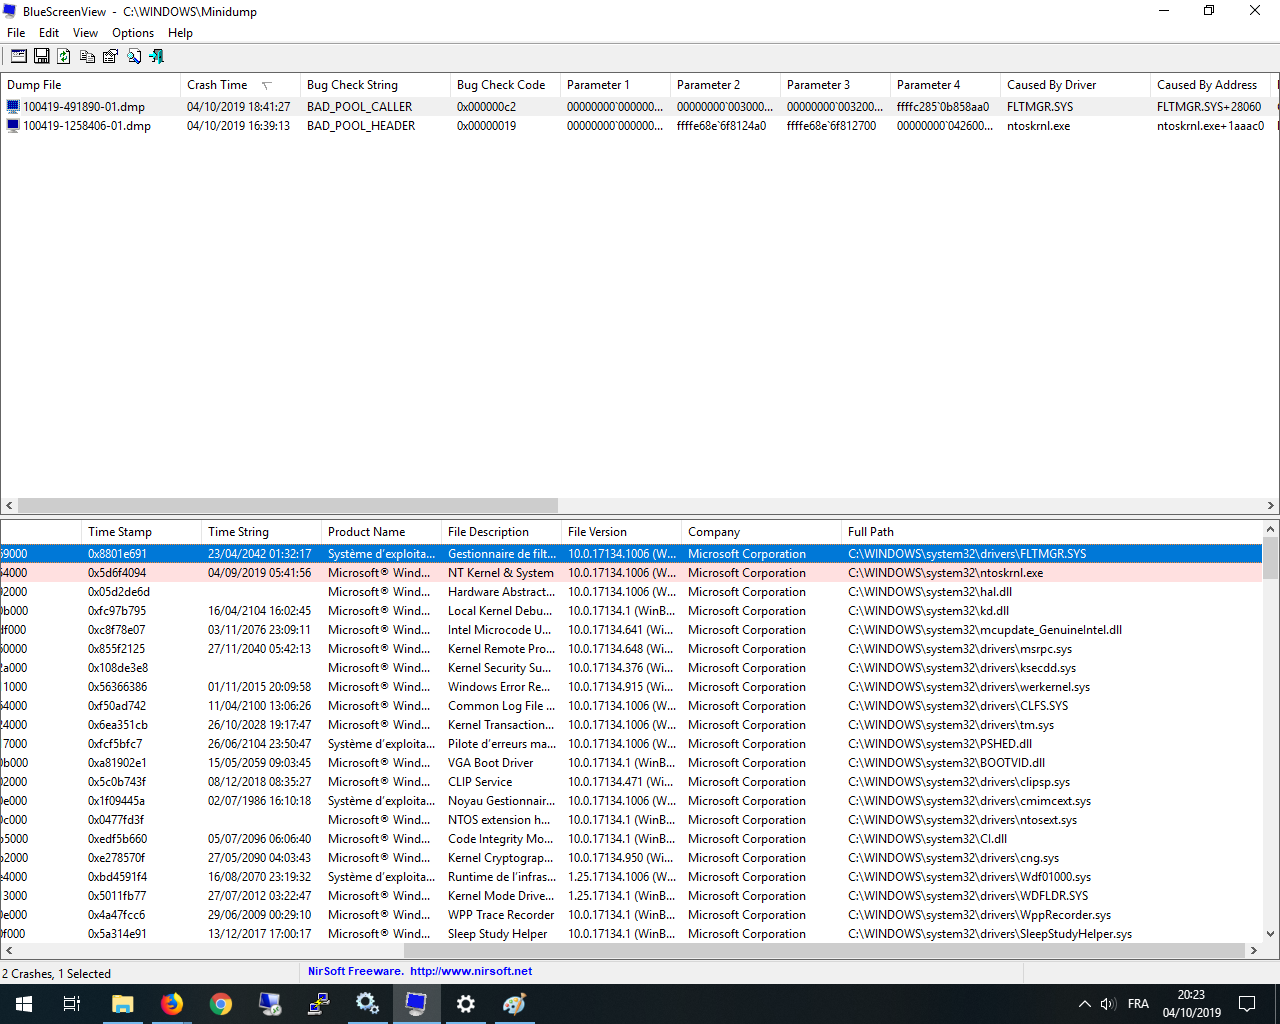Sort lower pane by File Description header
The height and width of the screenshot is (1024, 1280).
coord(501,532)
